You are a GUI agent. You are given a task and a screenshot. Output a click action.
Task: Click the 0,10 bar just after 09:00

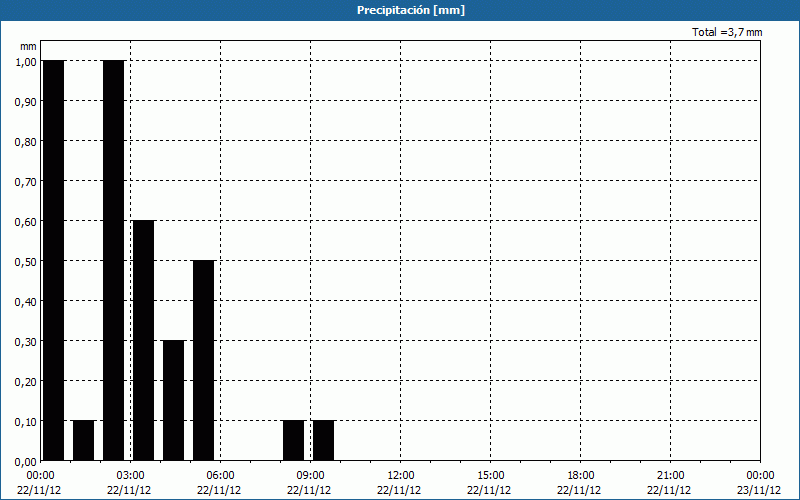click(x=323, y=440)
